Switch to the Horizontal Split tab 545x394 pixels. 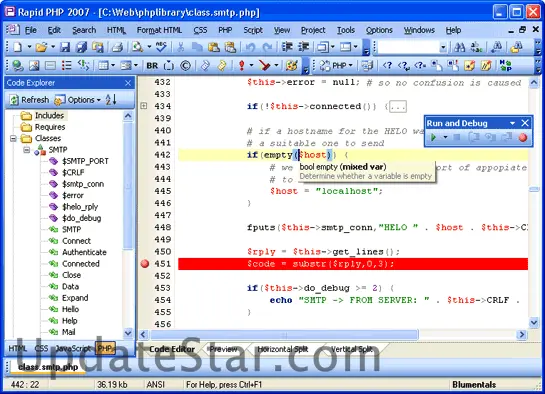point(283,349)
